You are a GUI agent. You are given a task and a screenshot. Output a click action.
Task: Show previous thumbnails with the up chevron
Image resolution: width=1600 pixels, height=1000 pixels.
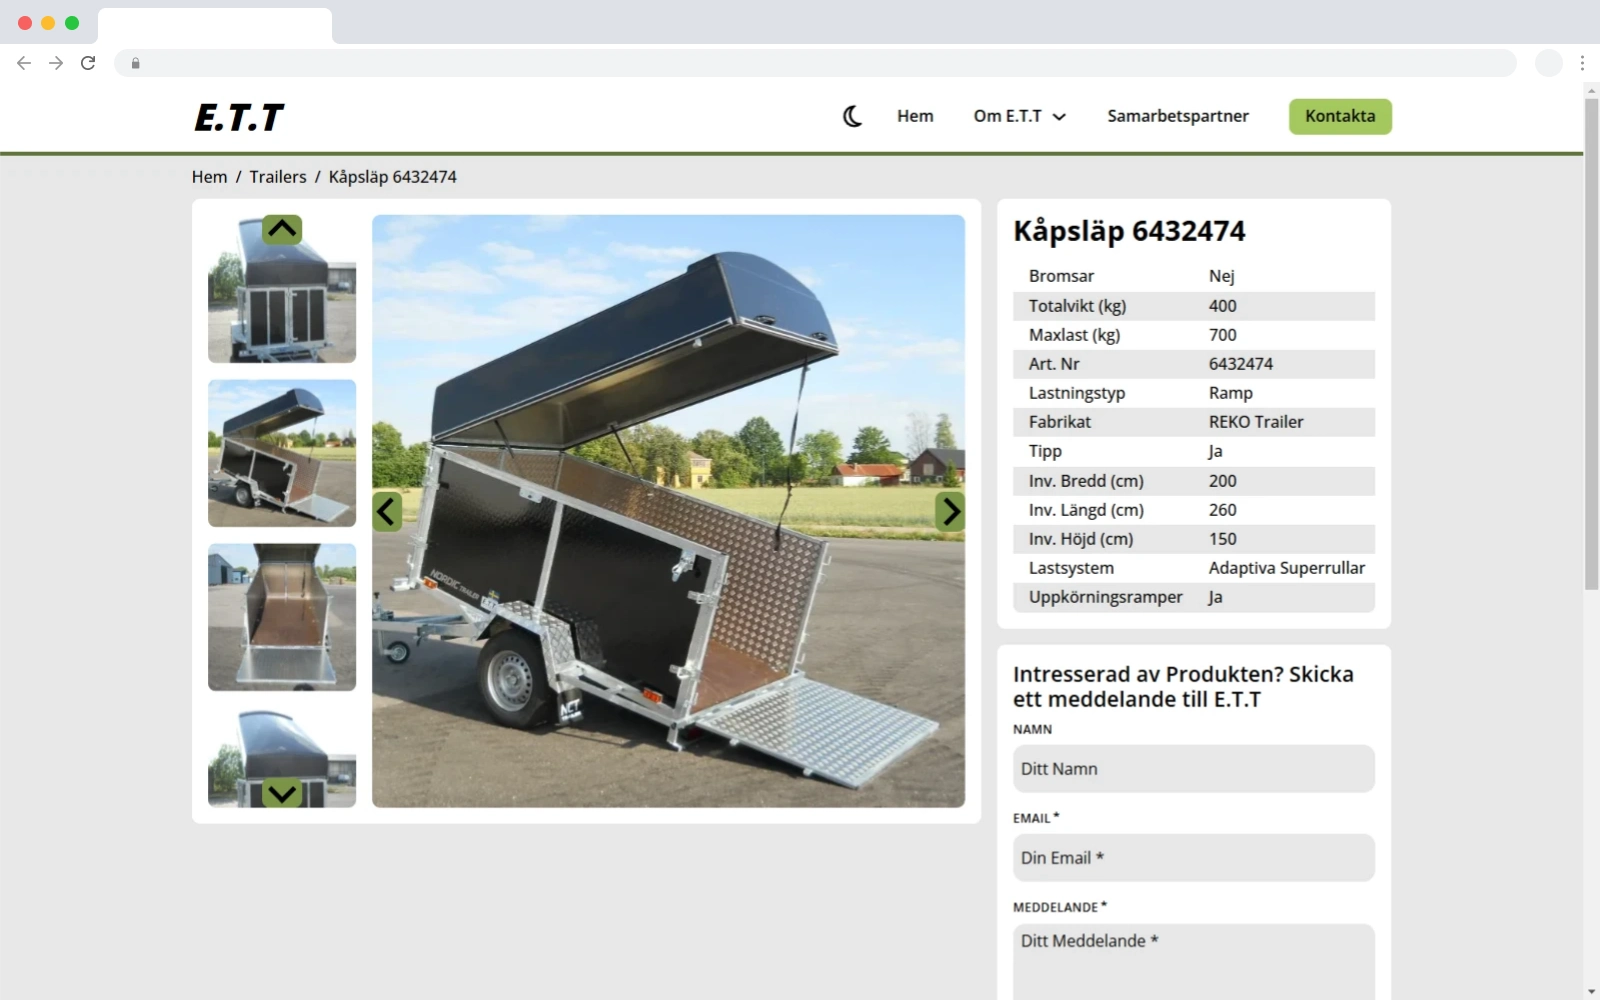[282, 229]
